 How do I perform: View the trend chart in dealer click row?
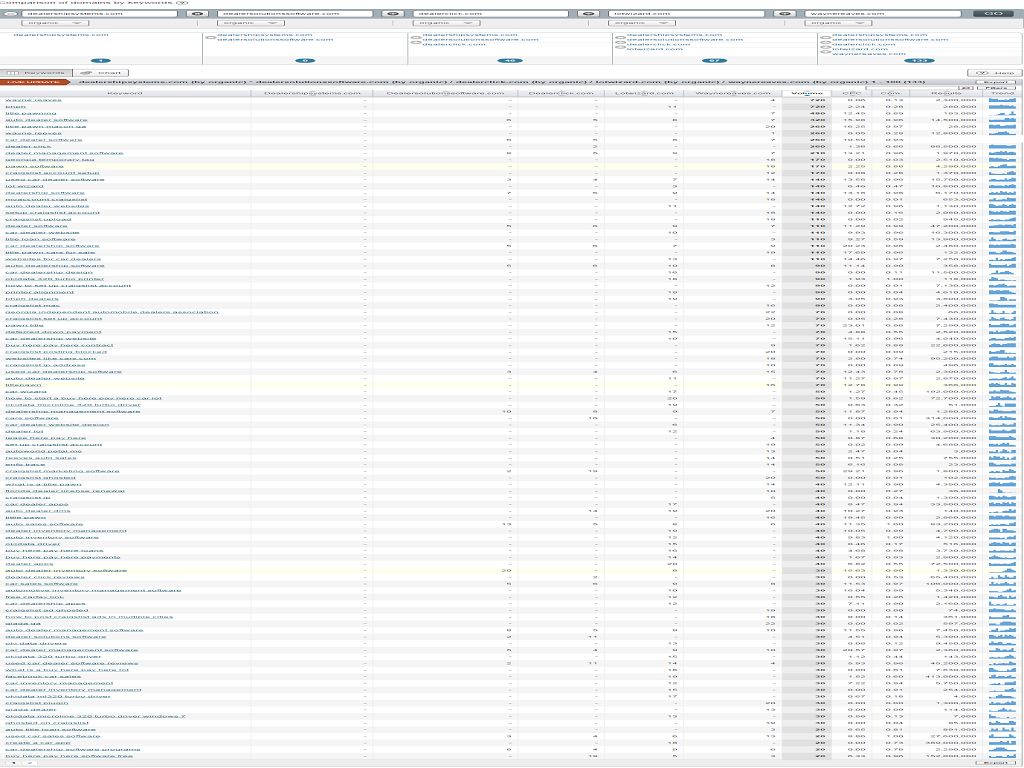tap(1002, 146)
